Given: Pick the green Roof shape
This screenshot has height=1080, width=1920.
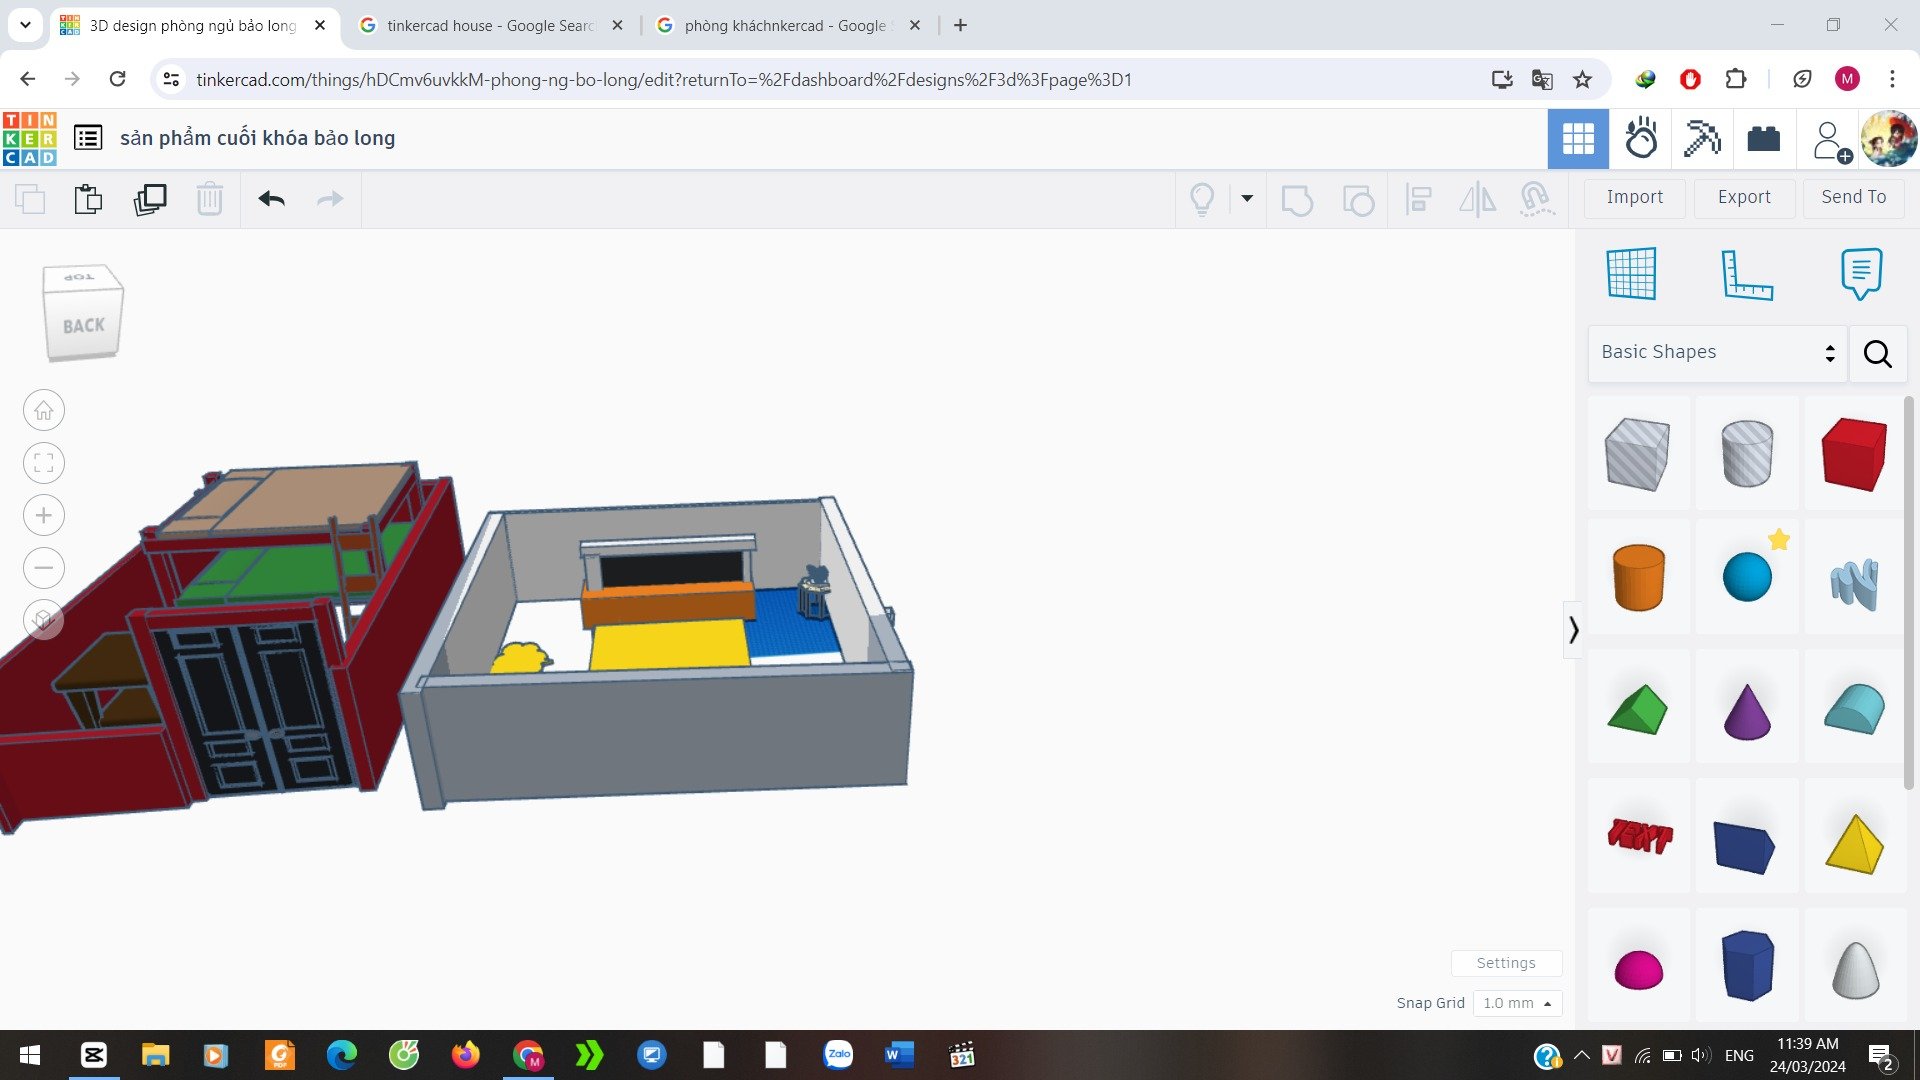Looking at the screenshot, I should point(1637,709).
